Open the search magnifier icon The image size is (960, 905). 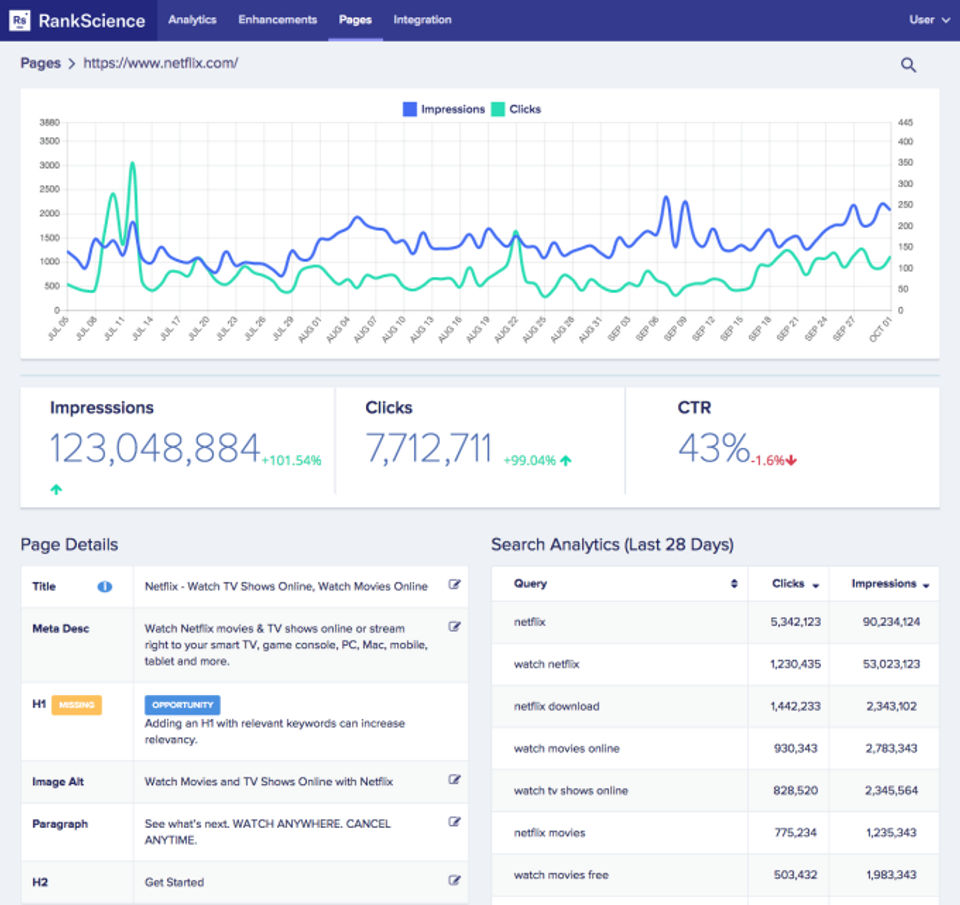click(x=908, y=65)
